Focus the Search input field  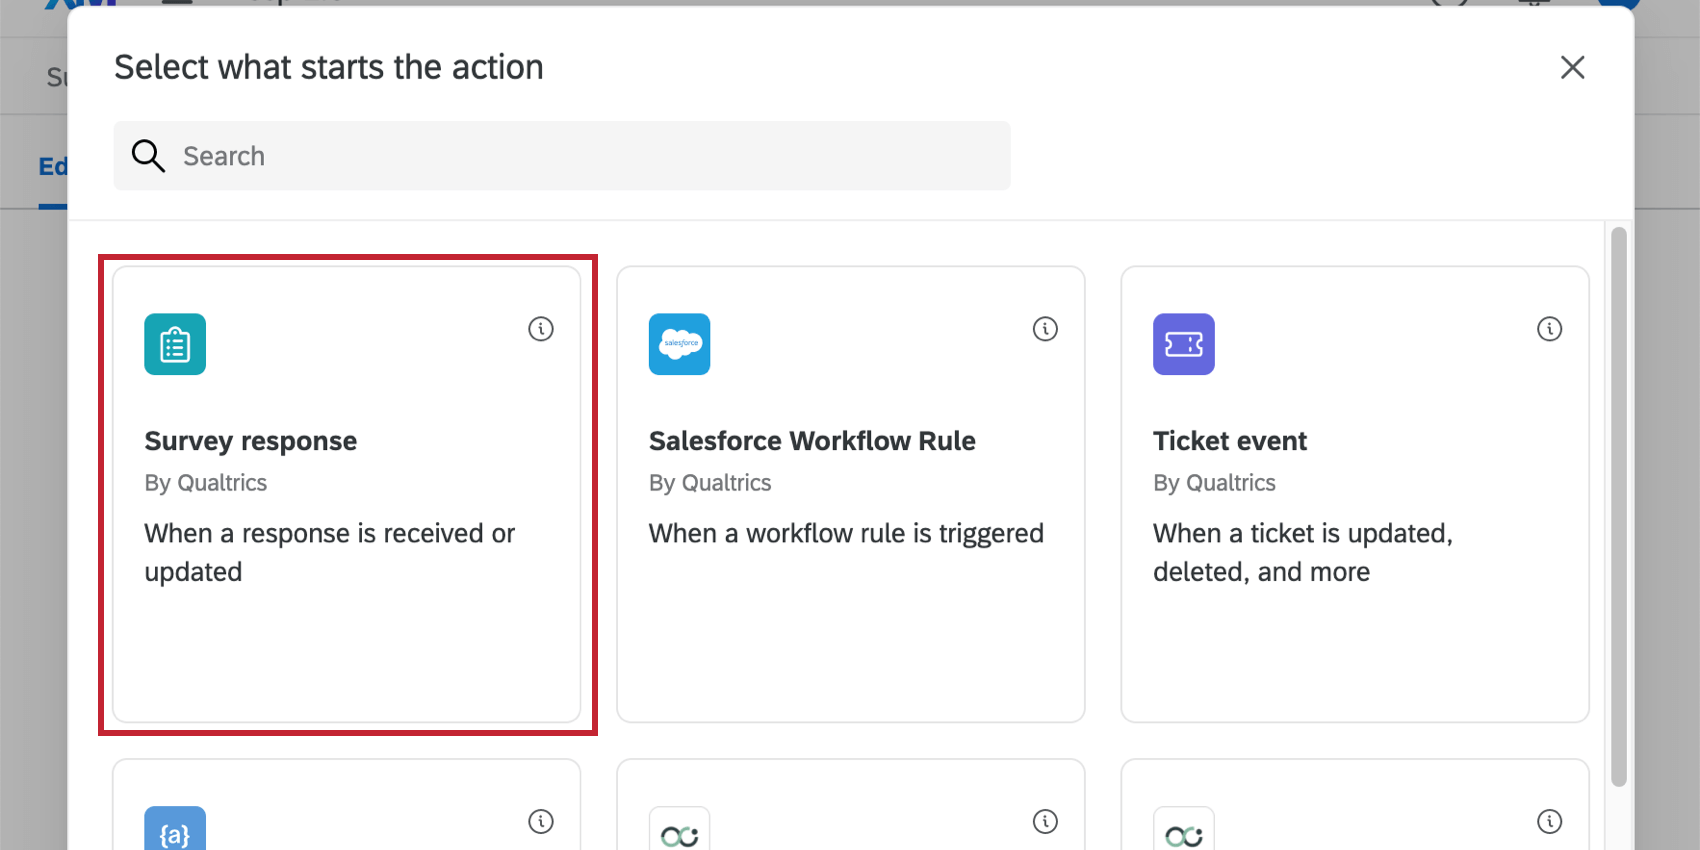click(562, 156)
